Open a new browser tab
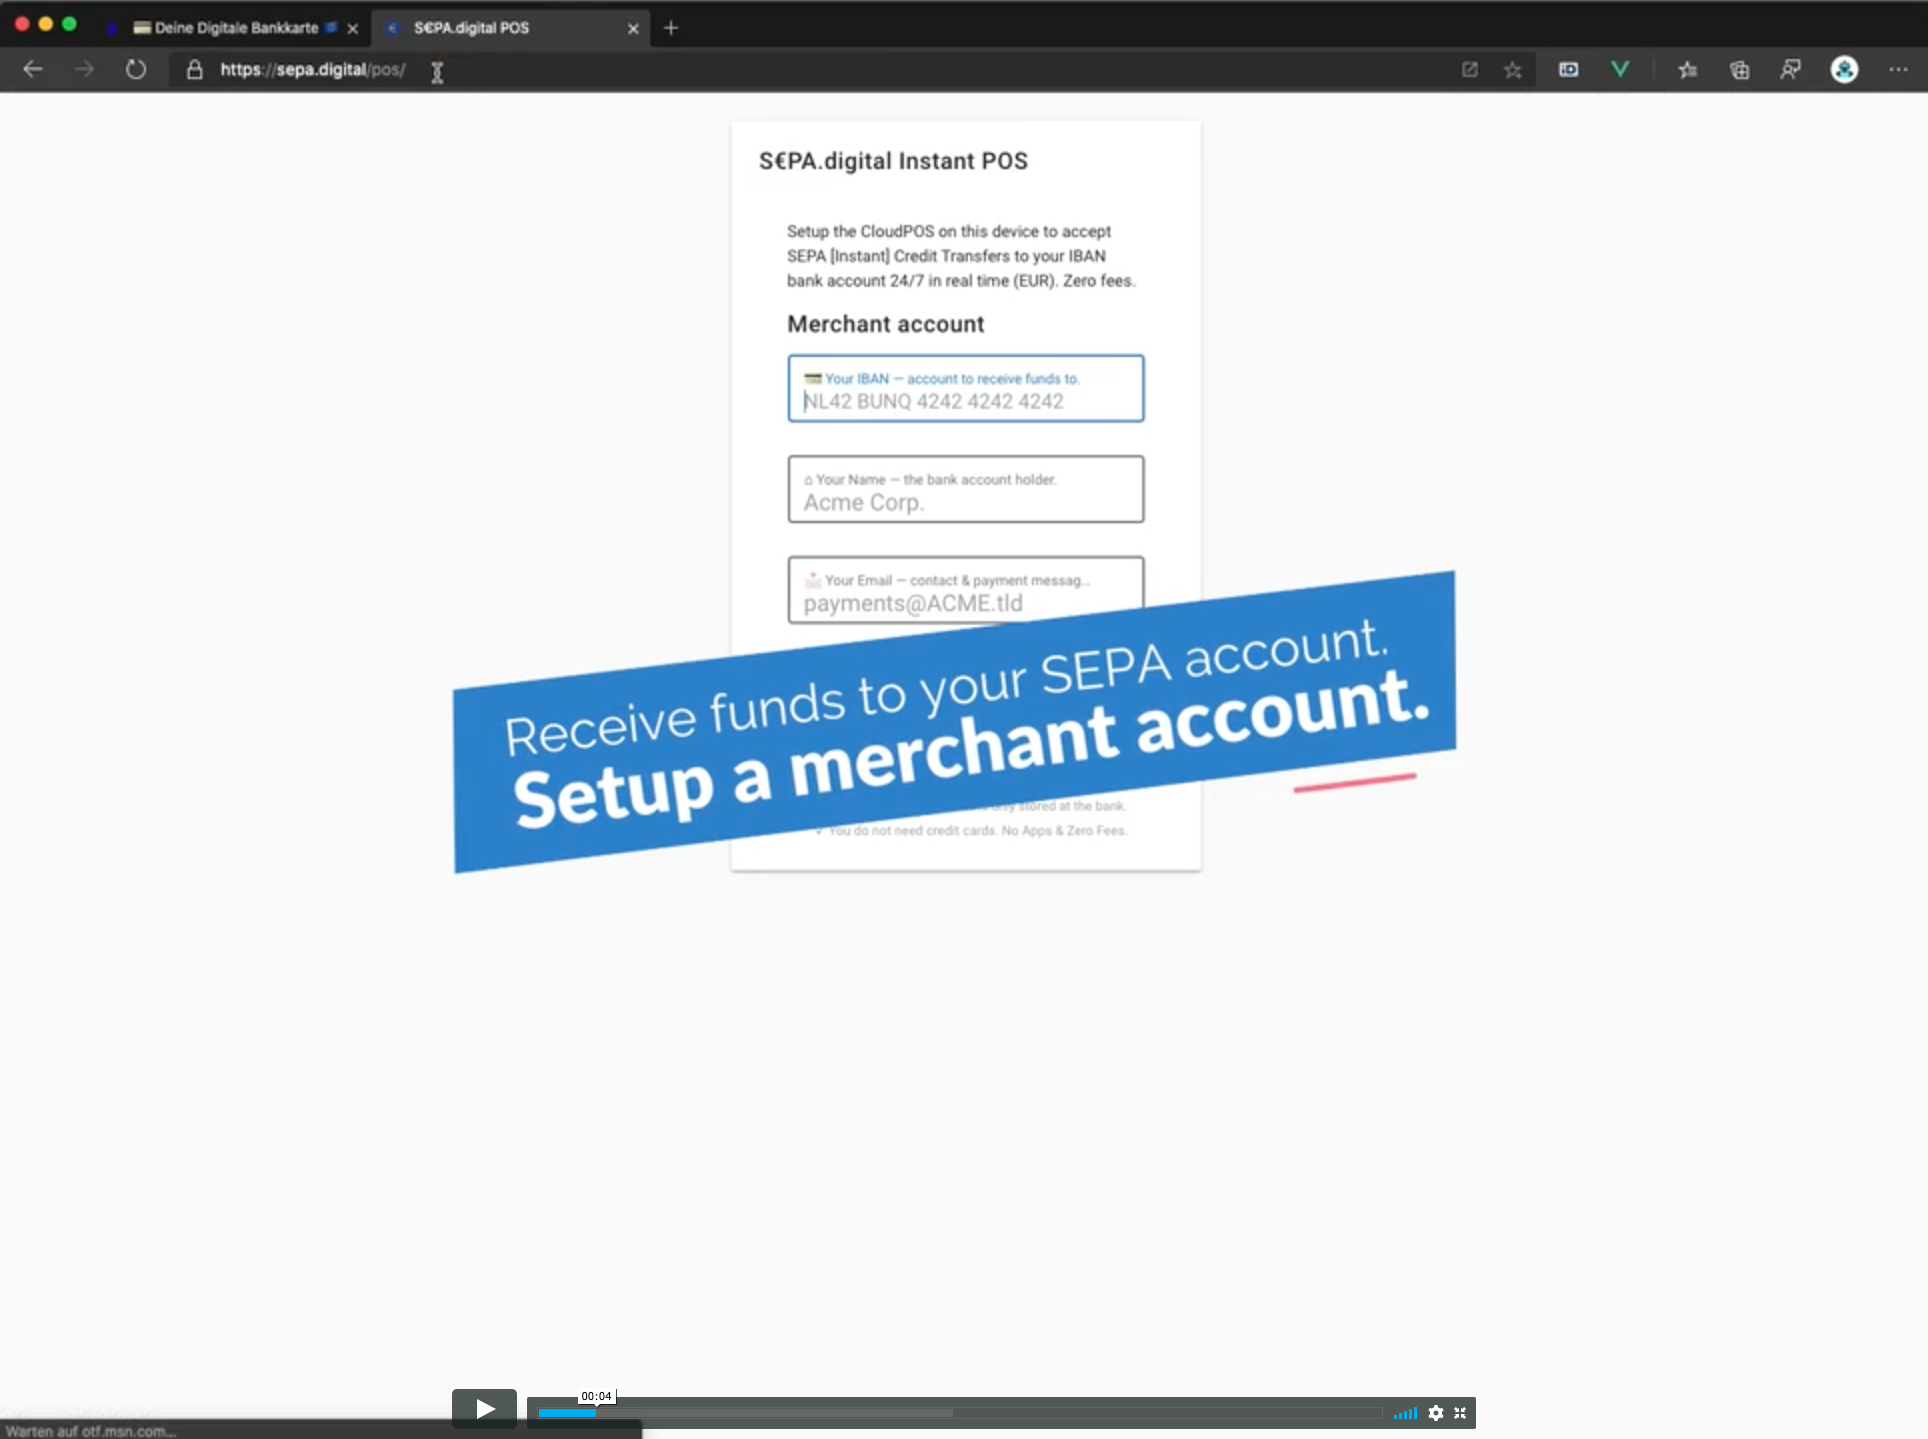 click(671, 28)
